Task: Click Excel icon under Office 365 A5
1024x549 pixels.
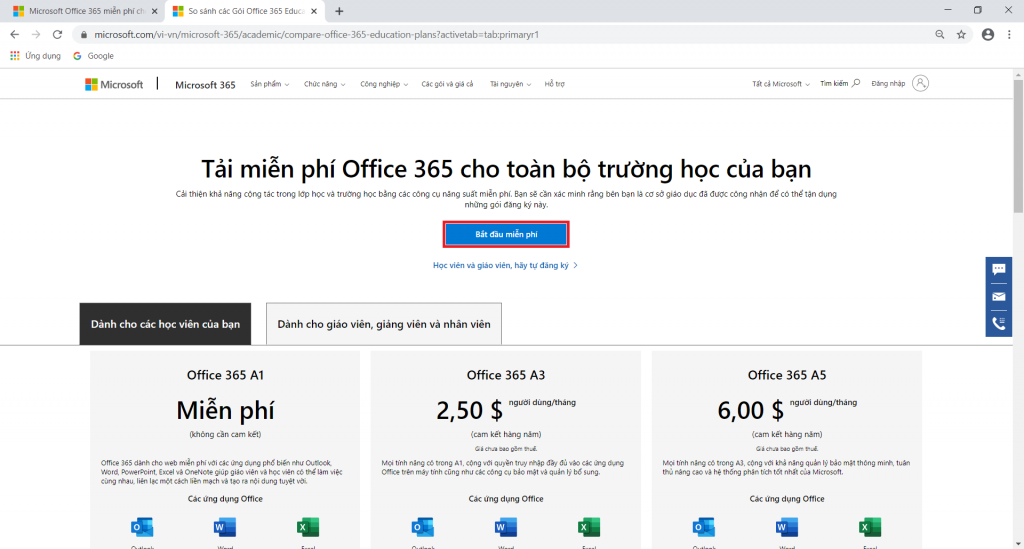Action: pos(869,527)
